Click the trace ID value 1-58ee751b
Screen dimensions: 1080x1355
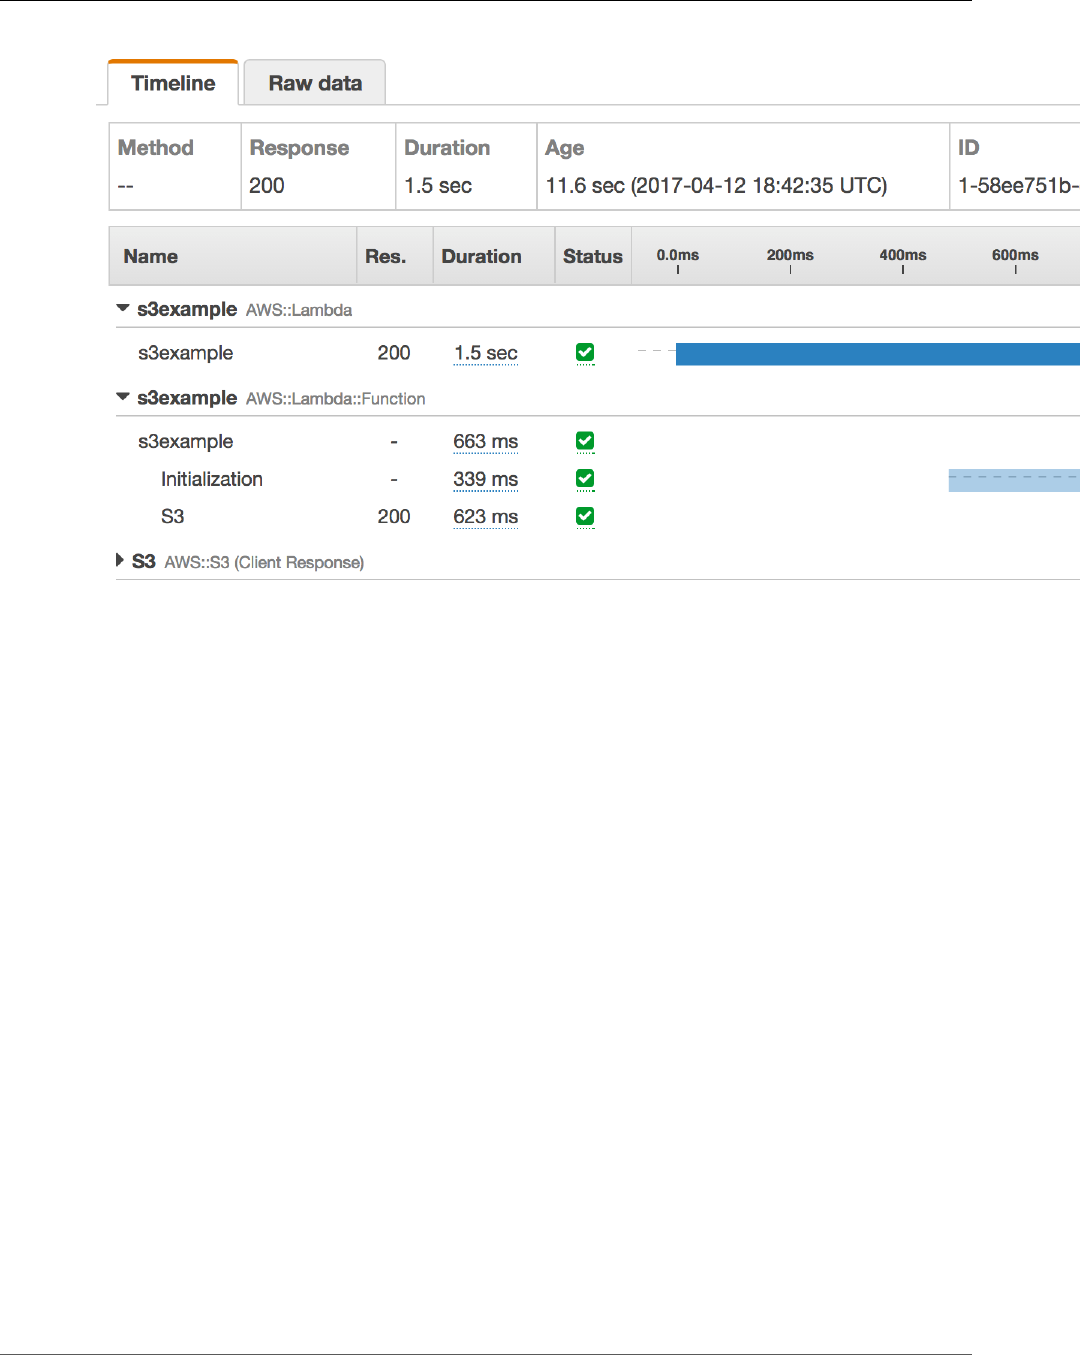[1018, 185]
